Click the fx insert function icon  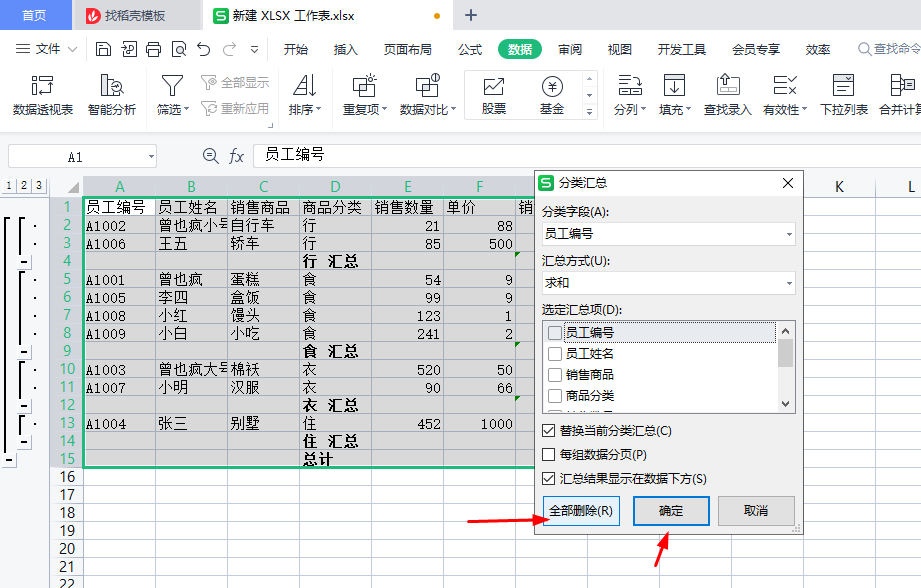tap(236, 156)
